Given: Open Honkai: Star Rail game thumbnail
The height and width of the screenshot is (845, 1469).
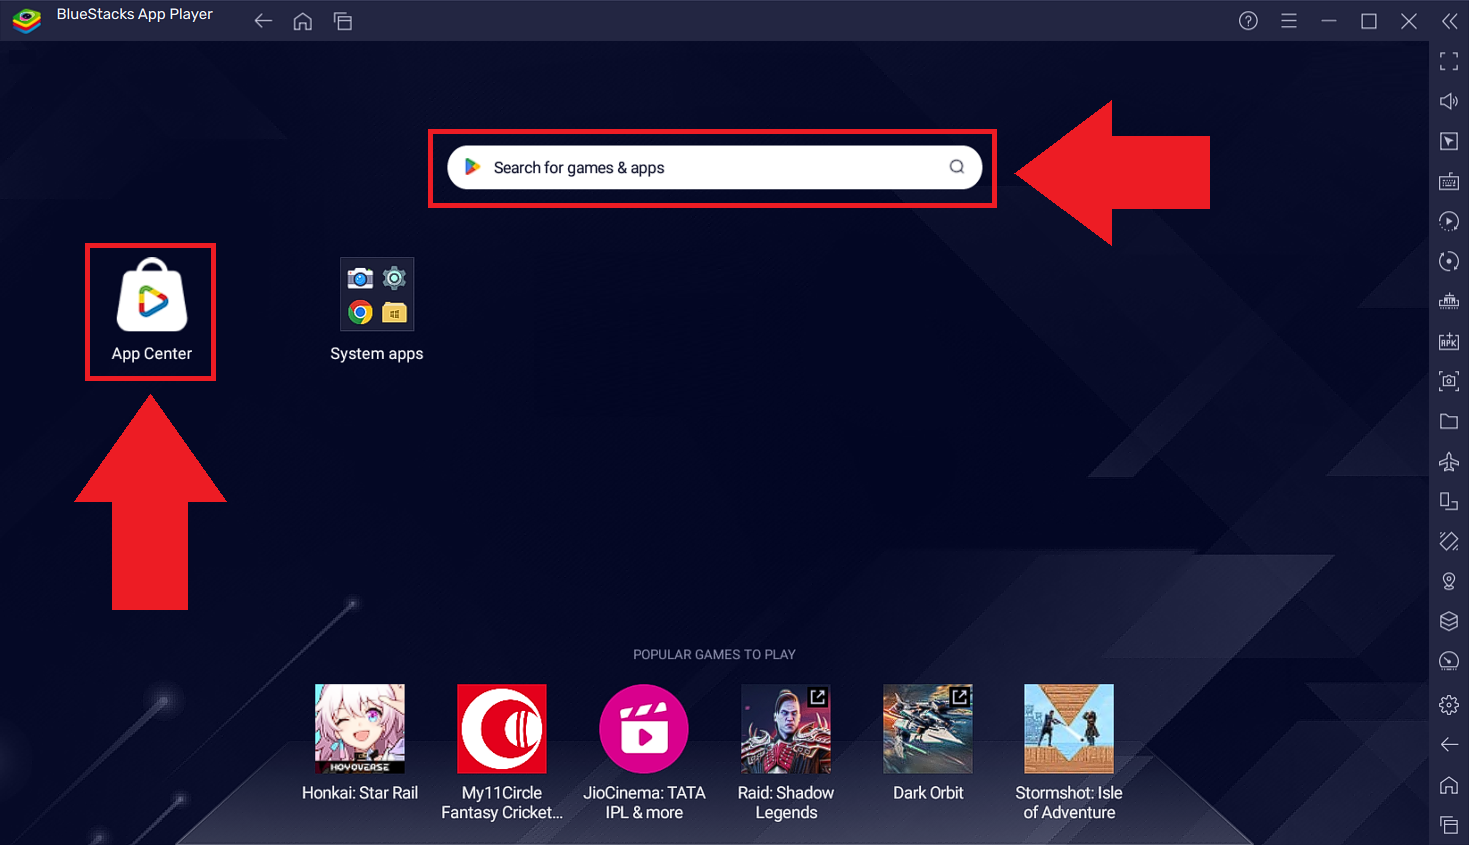Looking at the screenshot, I should click(360, 729).
